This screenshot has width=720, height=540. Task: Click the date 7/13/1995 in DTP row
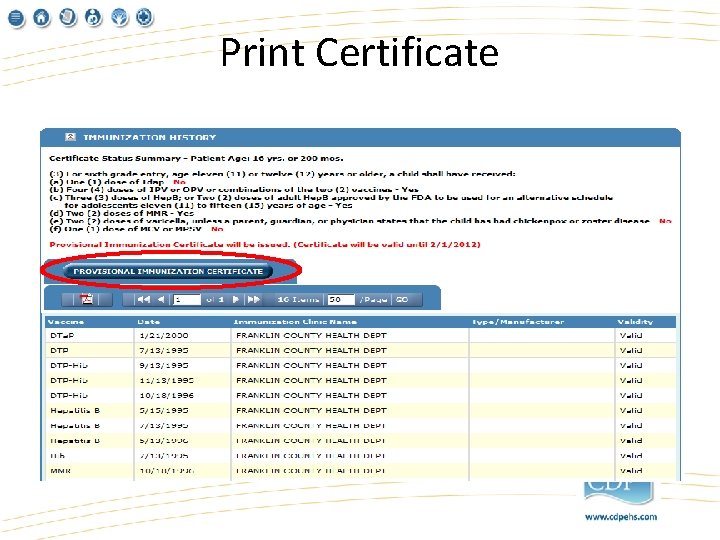click(x=164, y=350)
